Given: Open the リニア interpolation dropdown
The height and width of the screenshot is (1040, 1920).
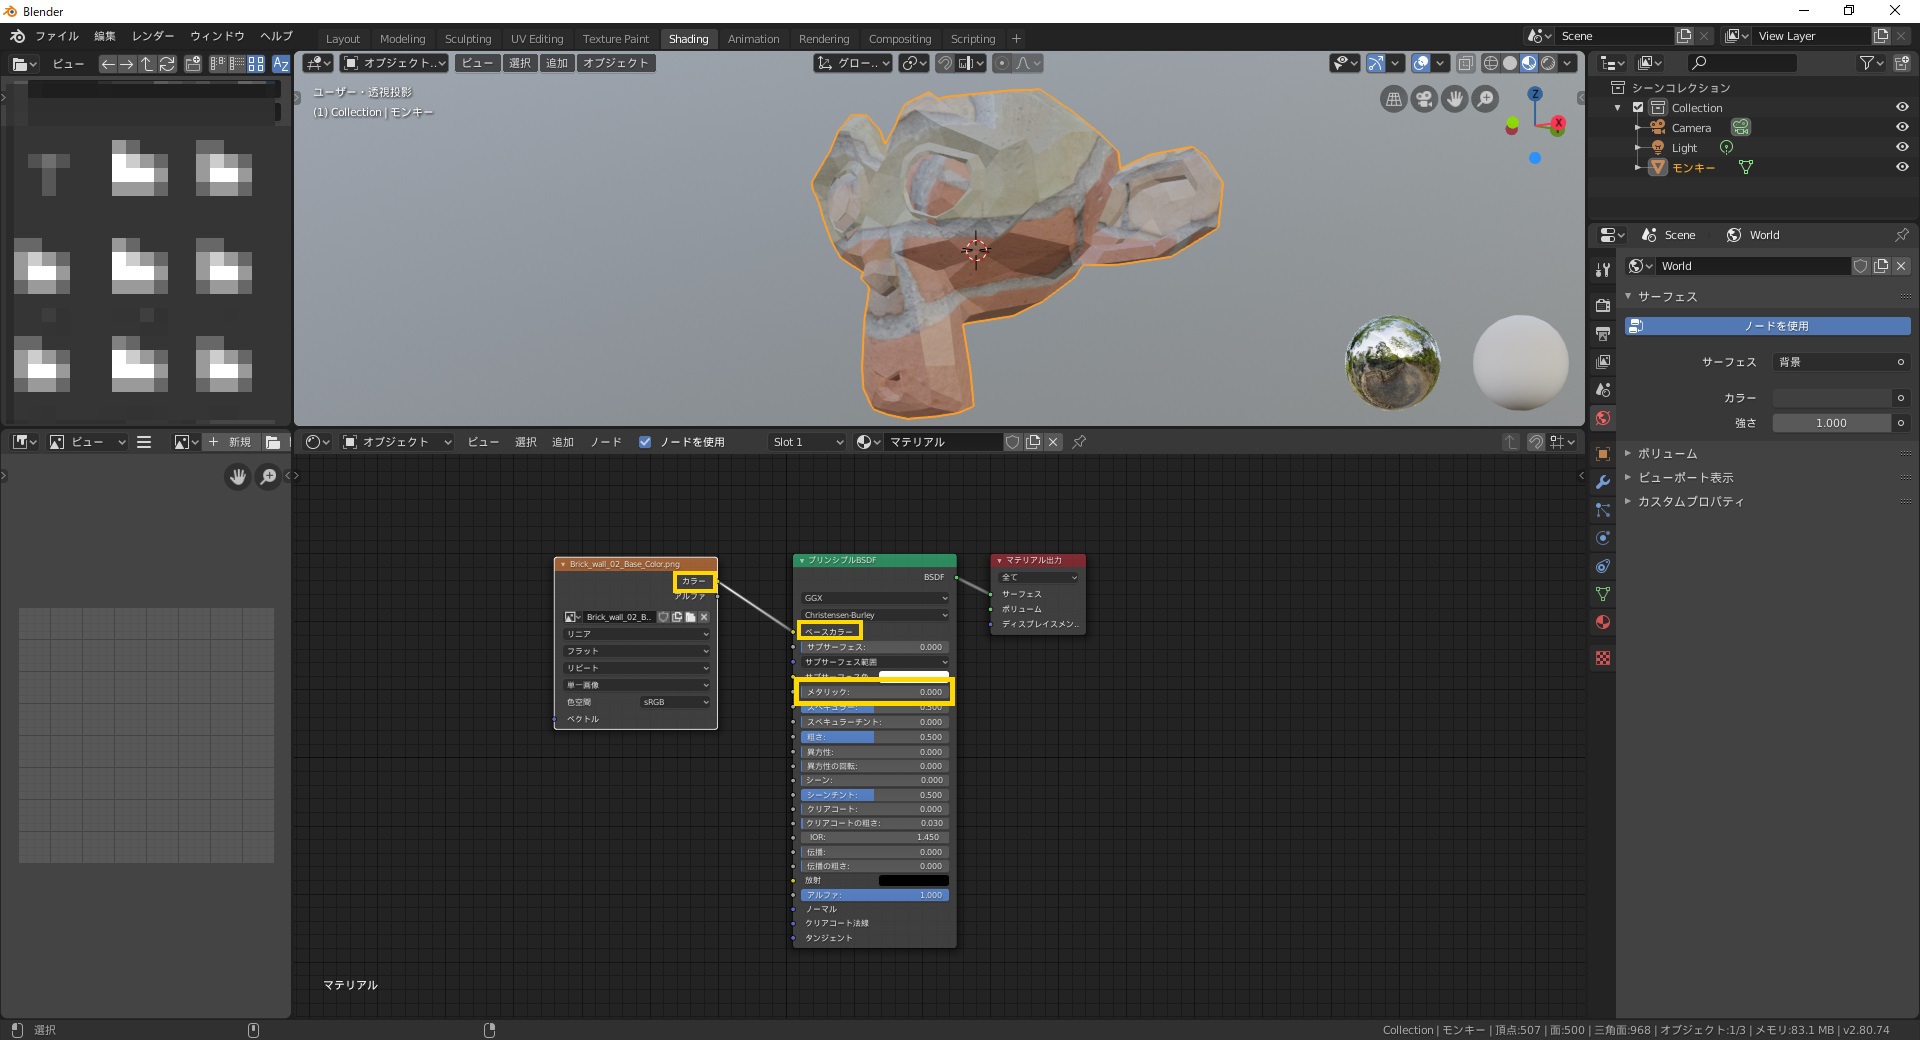Looking at the screenshot, I should (x=637, y=634).
